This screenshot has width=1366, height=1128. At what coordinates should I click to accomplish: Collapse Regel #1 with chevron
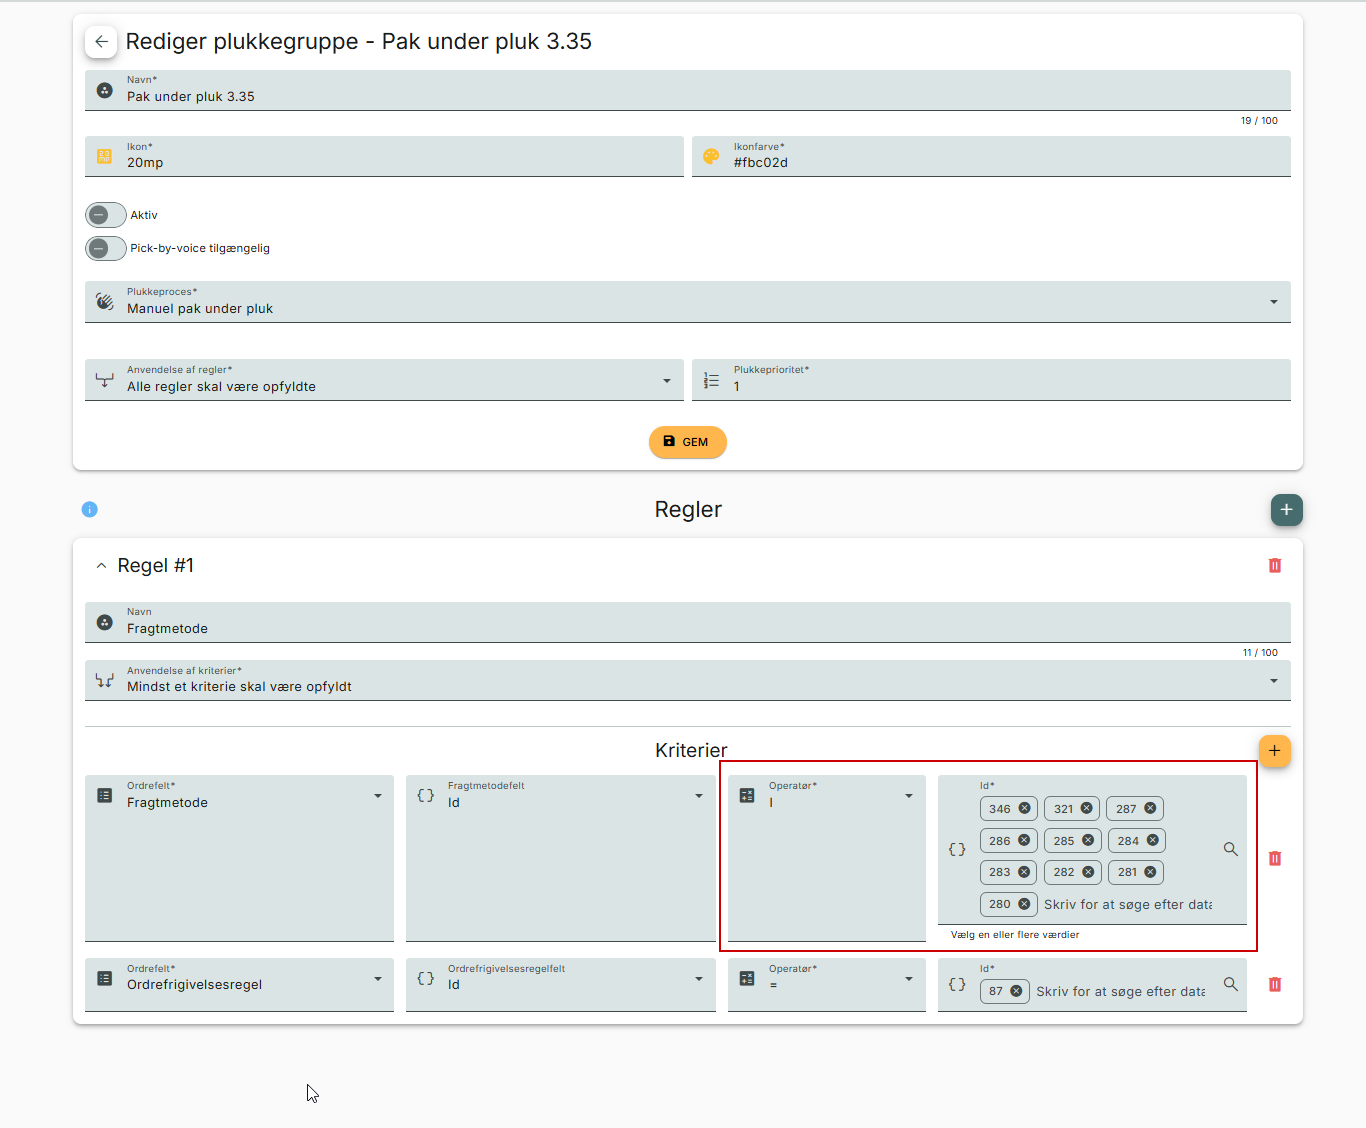tap(101, 566)
